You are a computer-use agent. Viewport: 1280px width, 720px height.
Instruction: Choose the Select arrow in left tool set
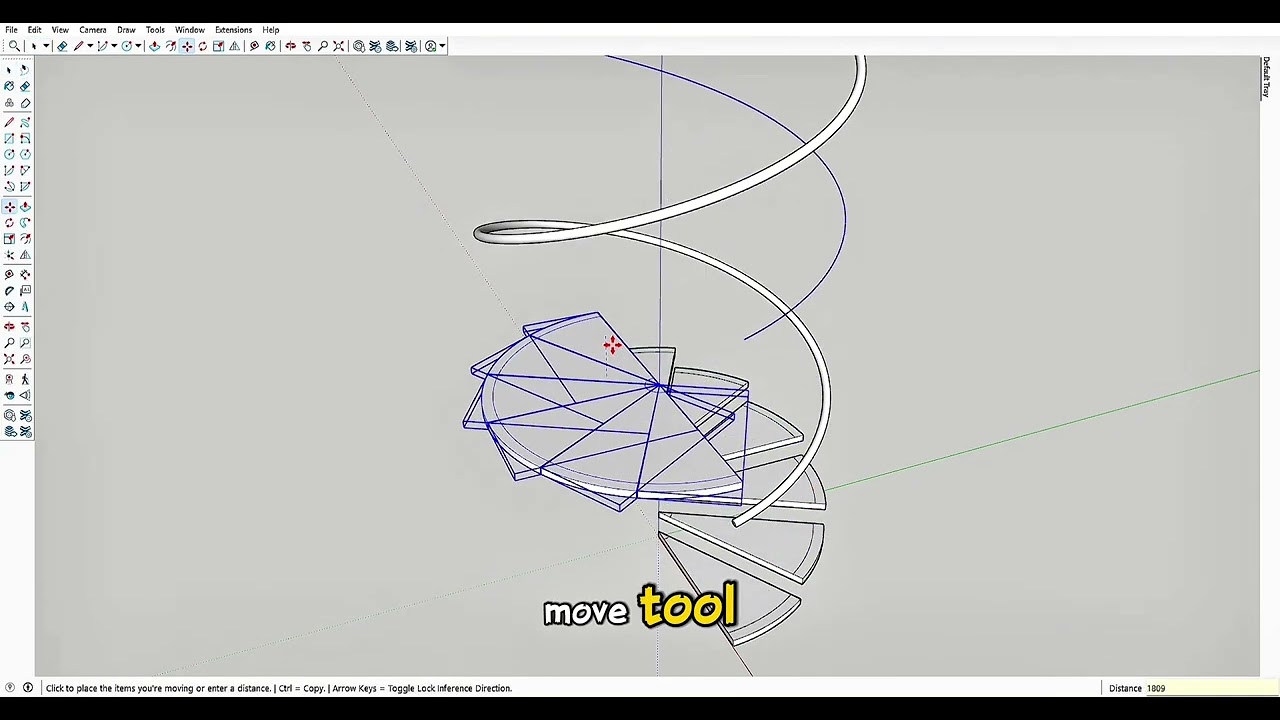pyautogui.click(x=9, y=69)
